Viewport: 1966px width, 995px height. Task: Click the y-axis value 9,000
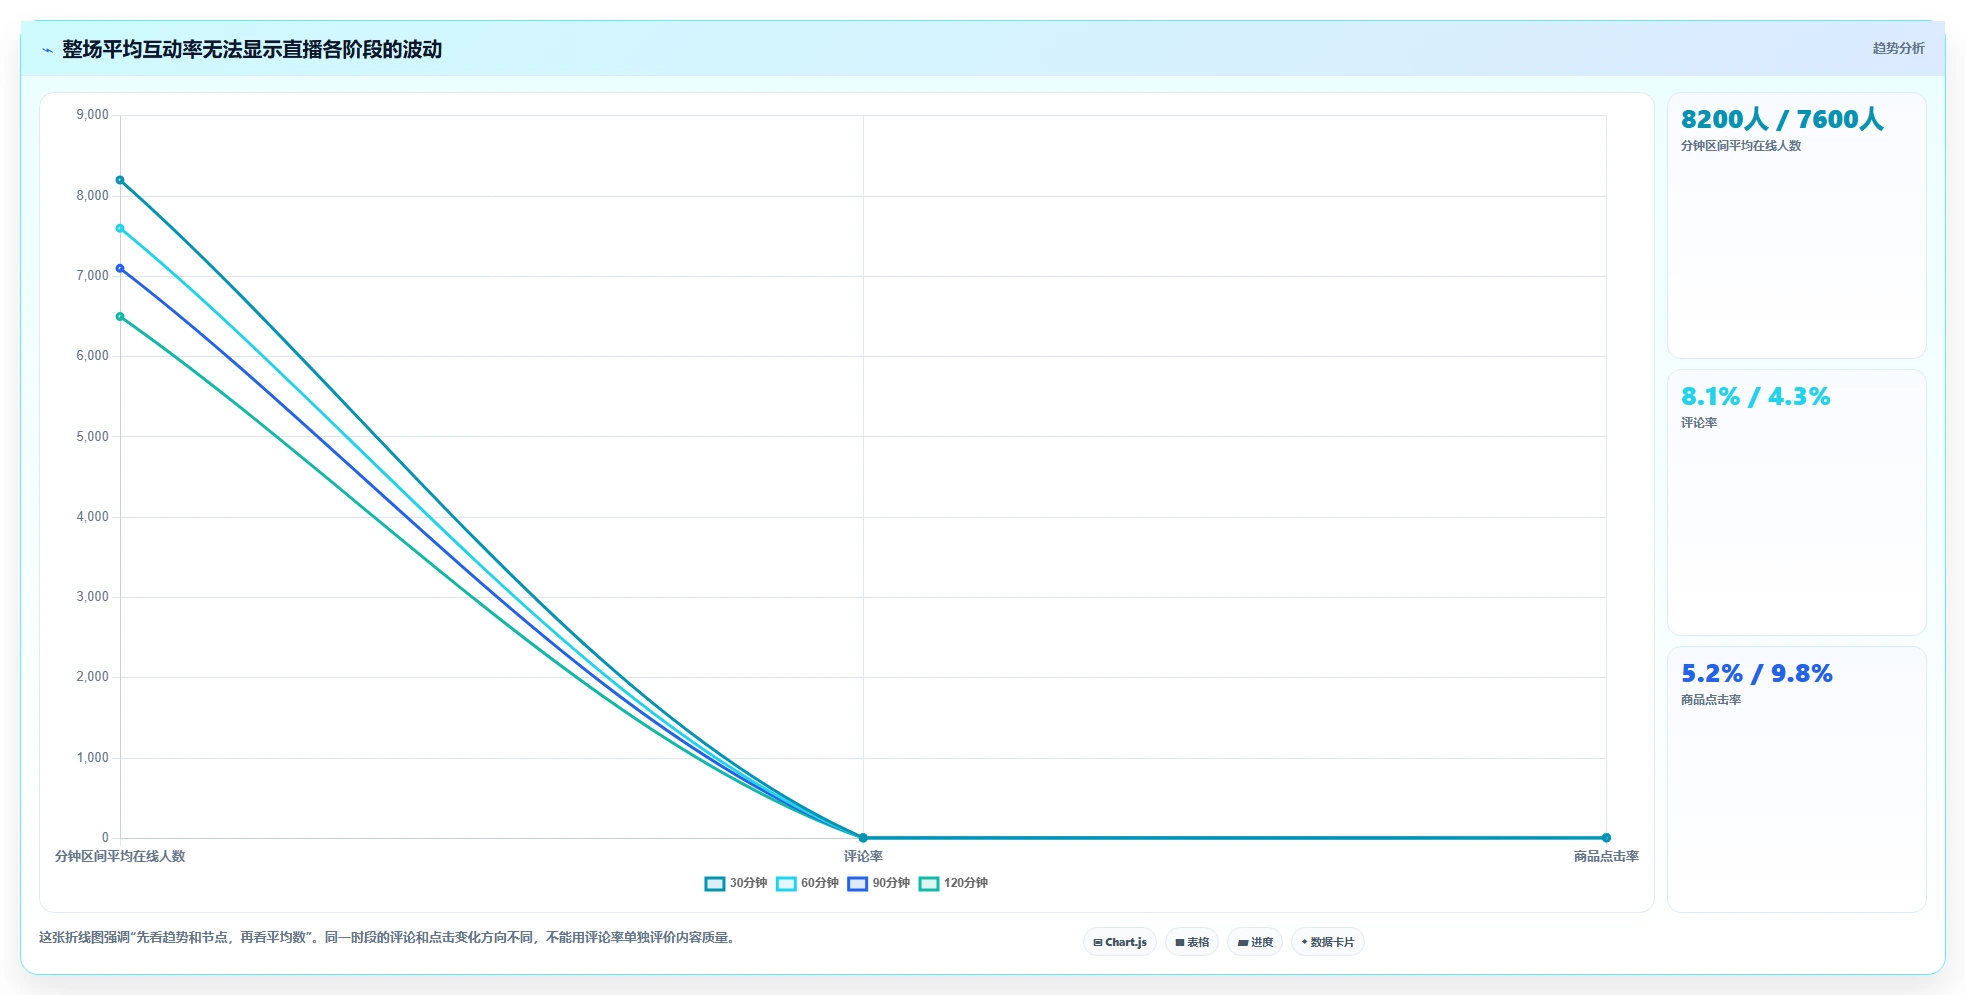(x=93, y=115)
